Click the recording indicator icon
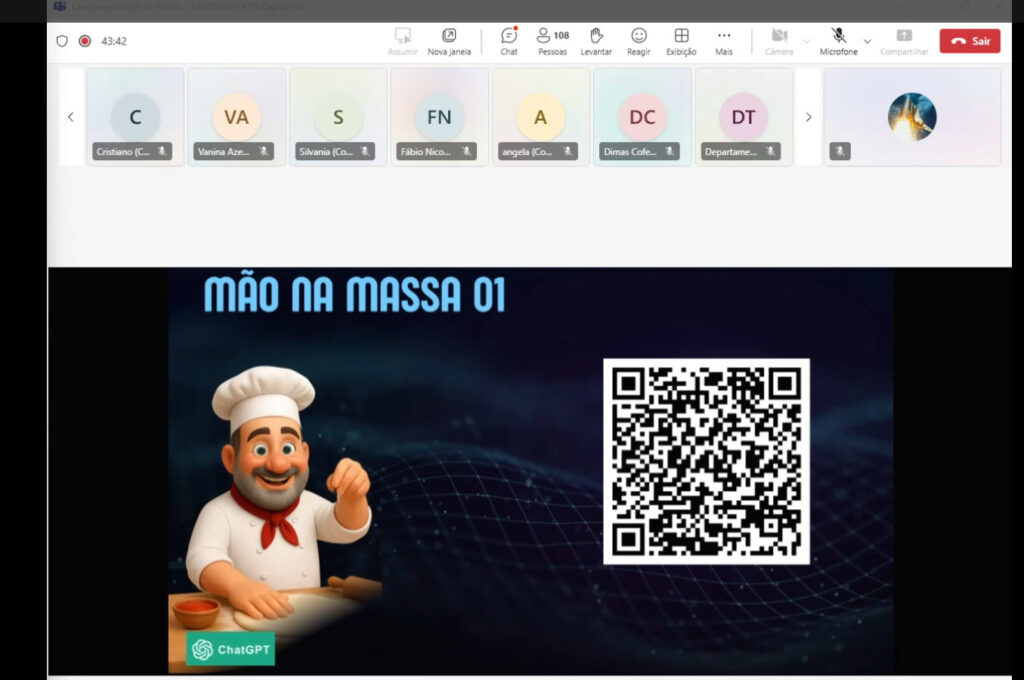 pos(85,41)
